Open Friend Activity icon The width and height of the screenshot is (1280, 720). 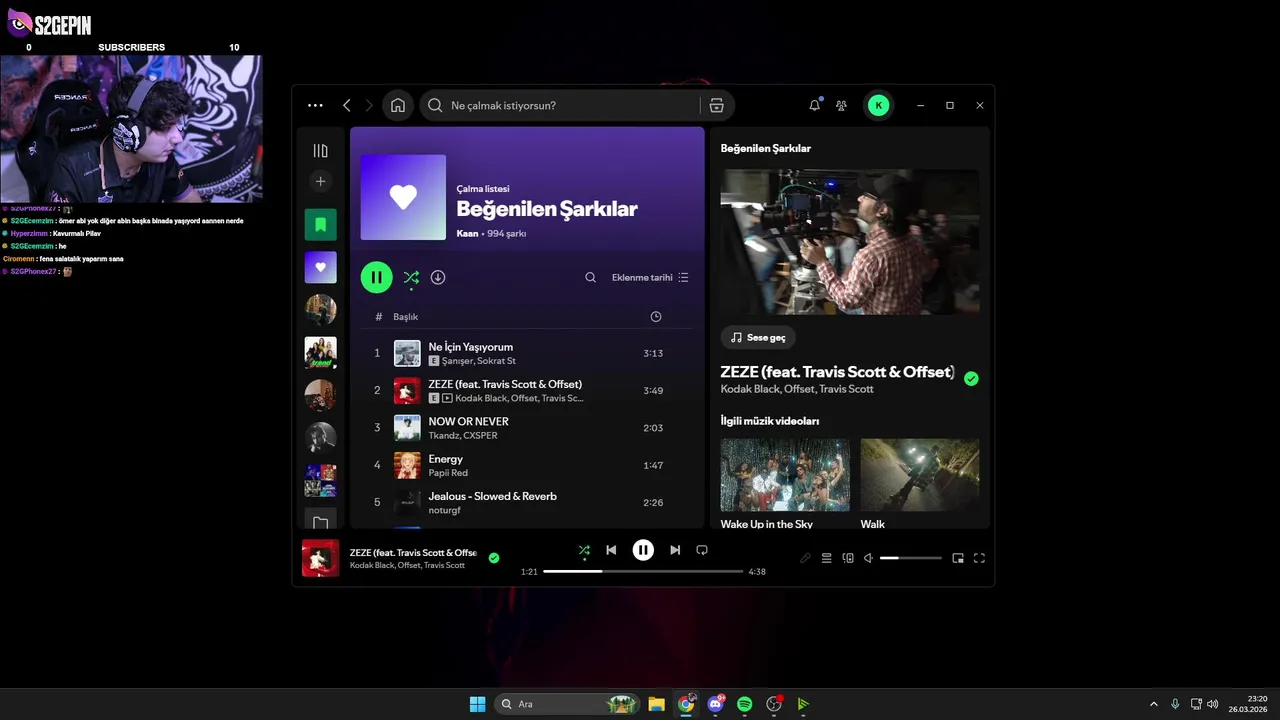[x=842, y=105]
